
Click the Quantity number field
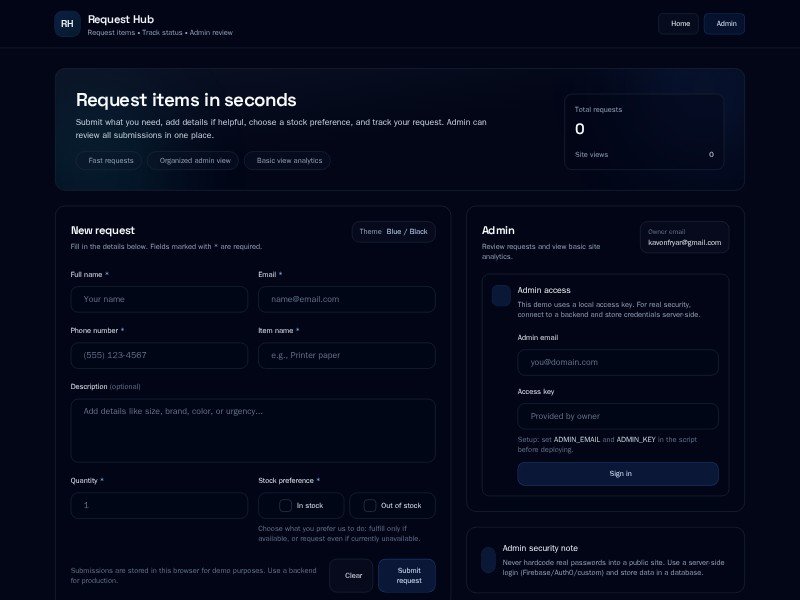(x=159, y=505)
